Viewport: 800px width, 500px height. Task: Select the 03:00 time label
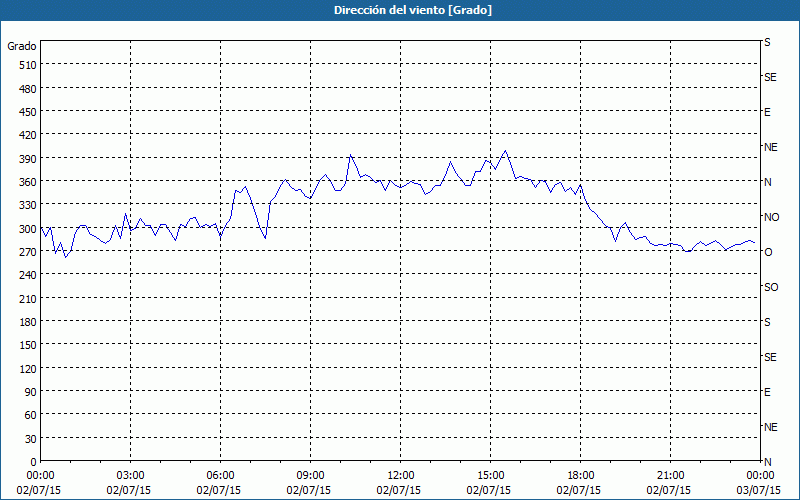point(131,475)
